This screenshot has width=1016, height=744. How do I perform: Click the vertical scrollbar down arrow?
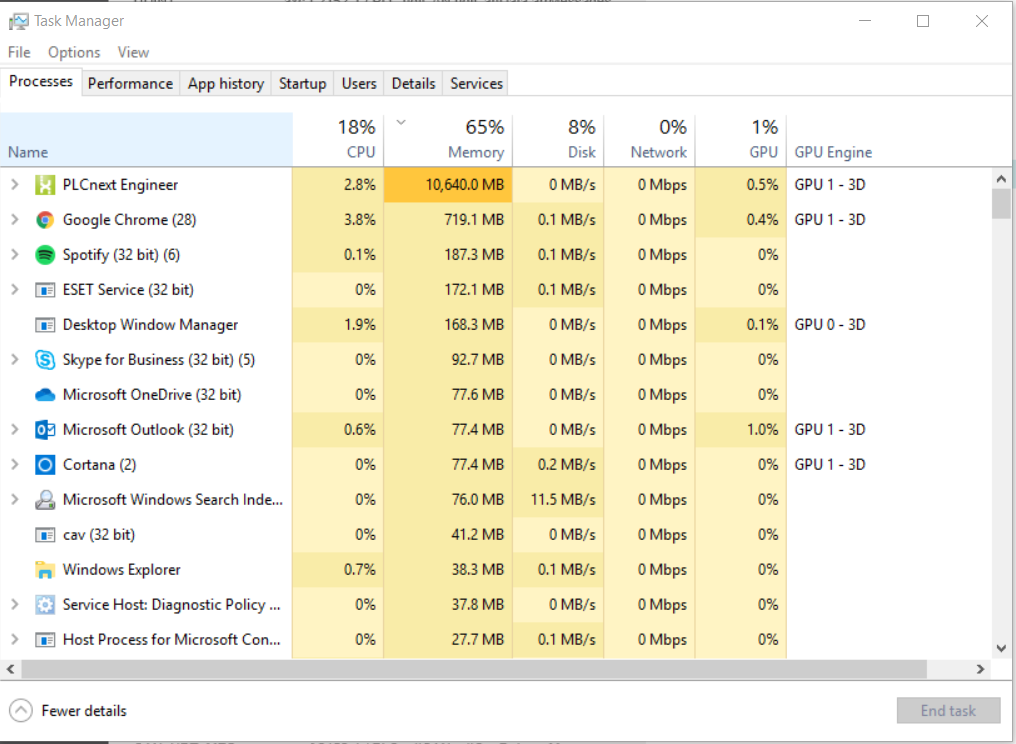click(1001, 649)
